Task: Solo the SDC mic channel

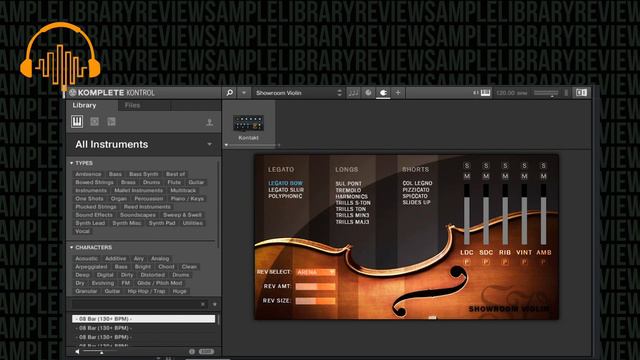Action: point(486,166)
